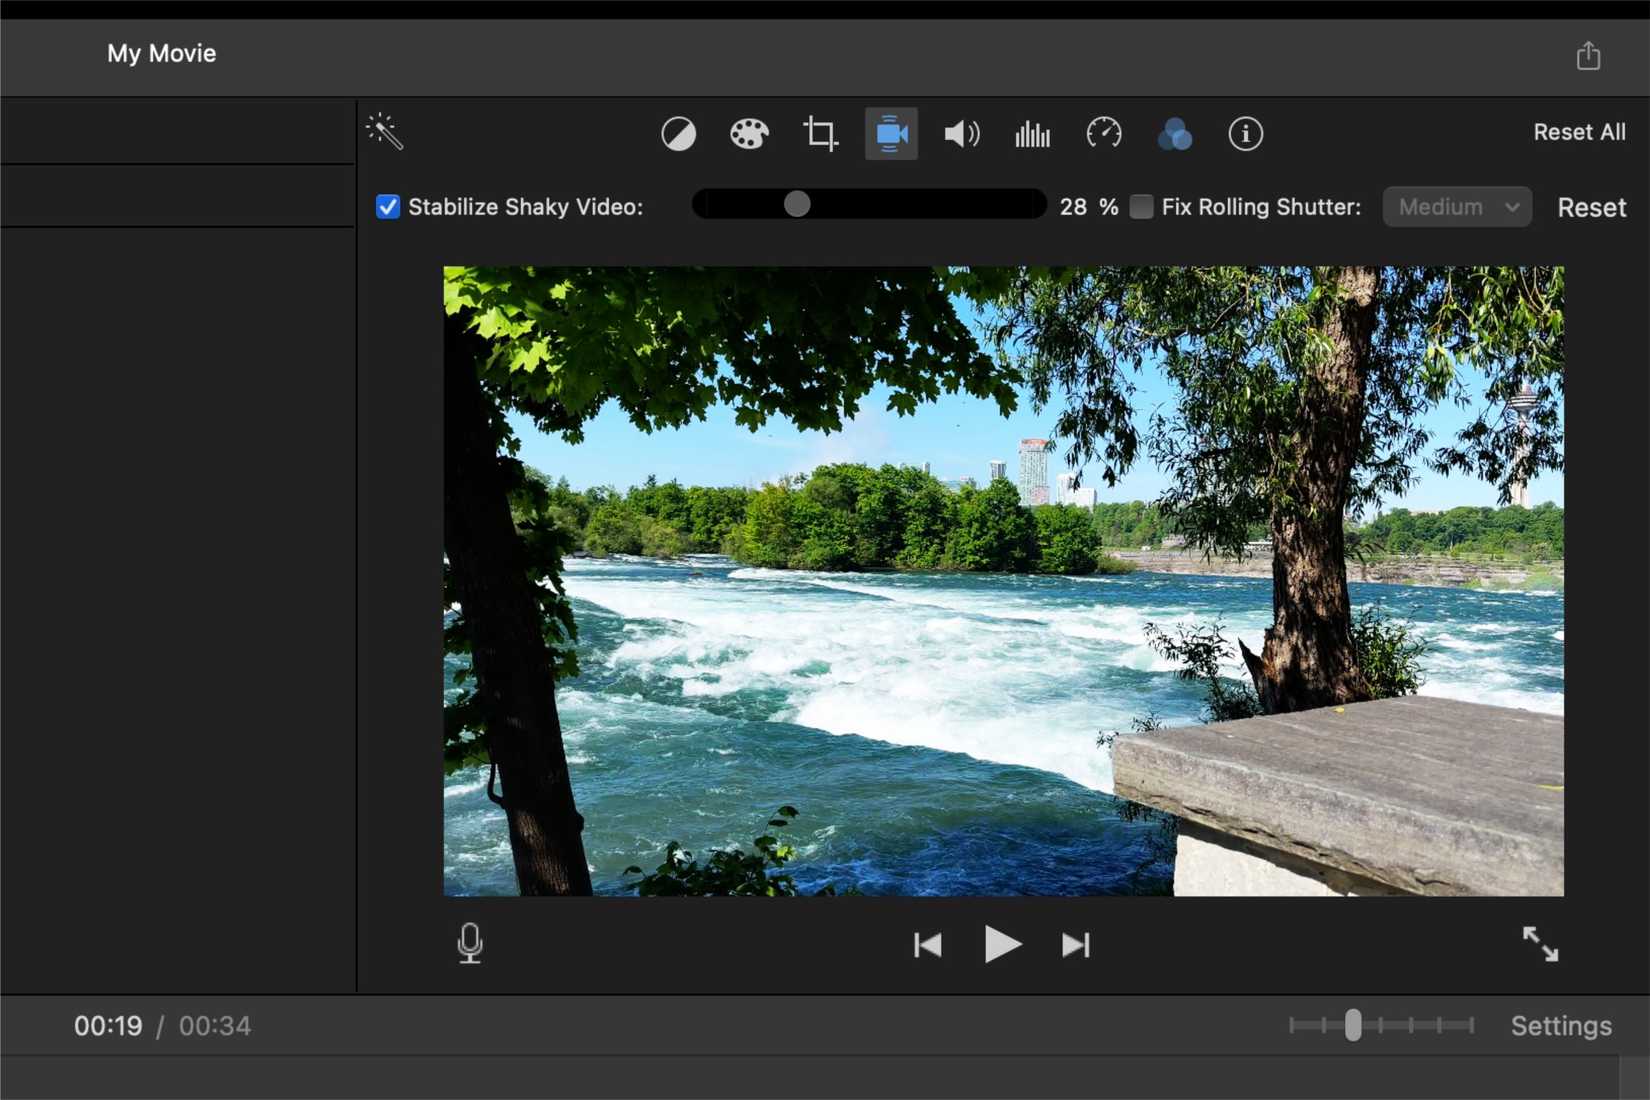The image size is (1650, 1100).
Task: Select the Cropping tool
Action: [x=820, y=134]
